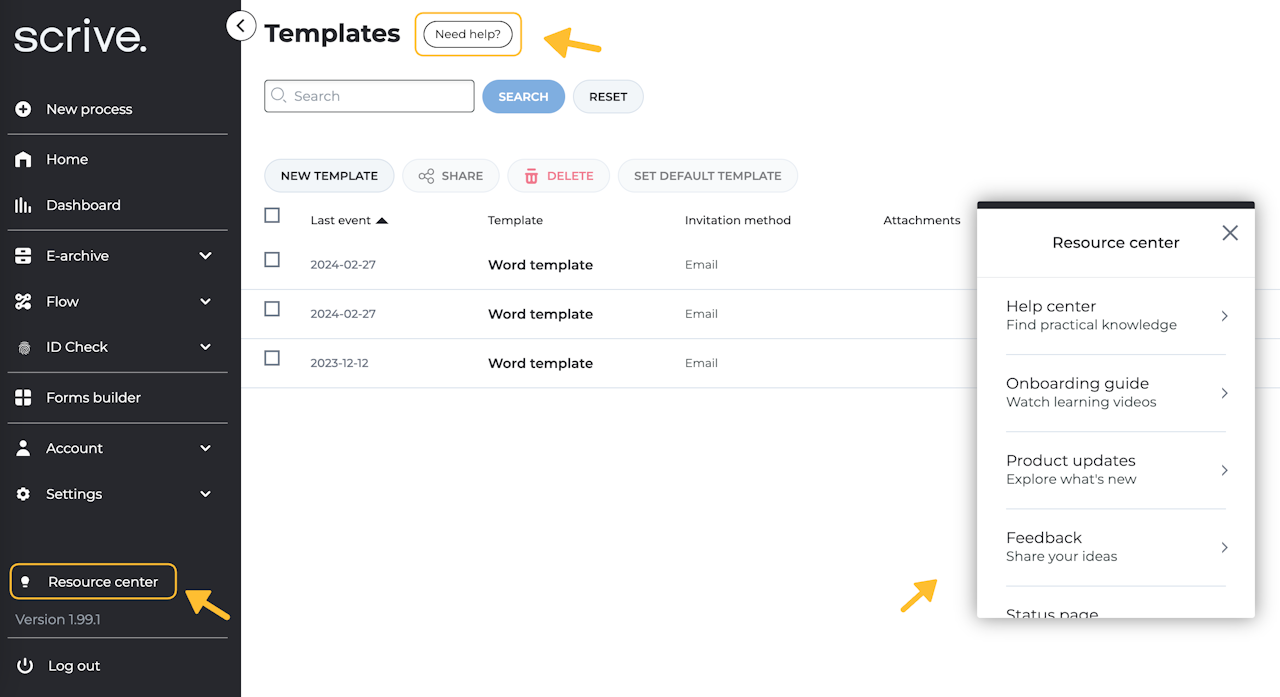This screenshot has width=1280, height=697.
Task: Expand the E-archive menu chevron
Action: tap(205, 256)
